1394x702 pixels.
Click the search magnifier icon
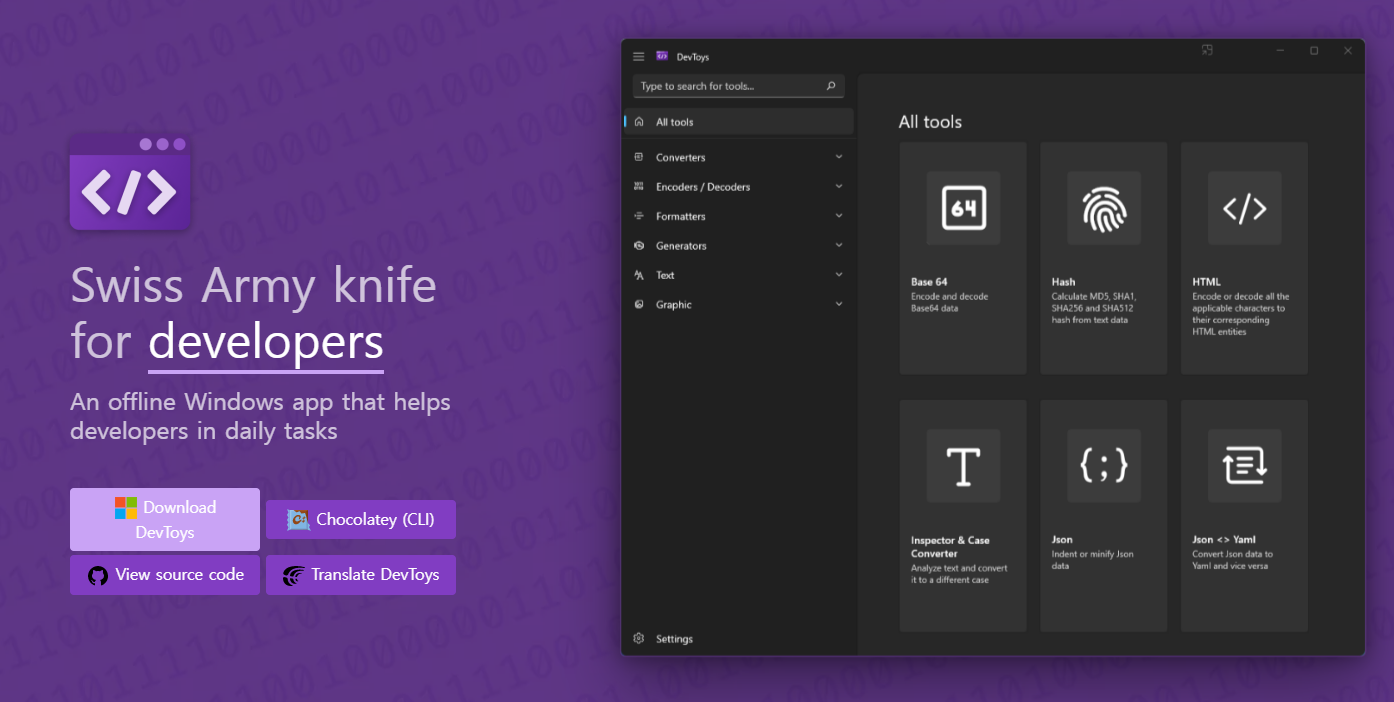[x=831, y=86]
